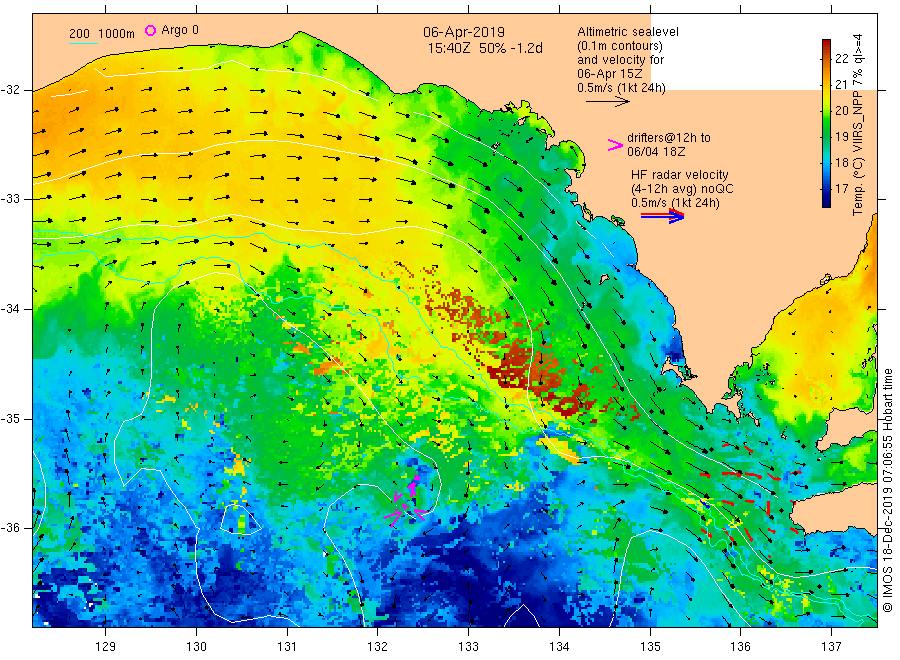This screenshot has height=660, width=900.
Task: Click the 06-Apr-2019 date title
Action: click(x=464, y=33)
